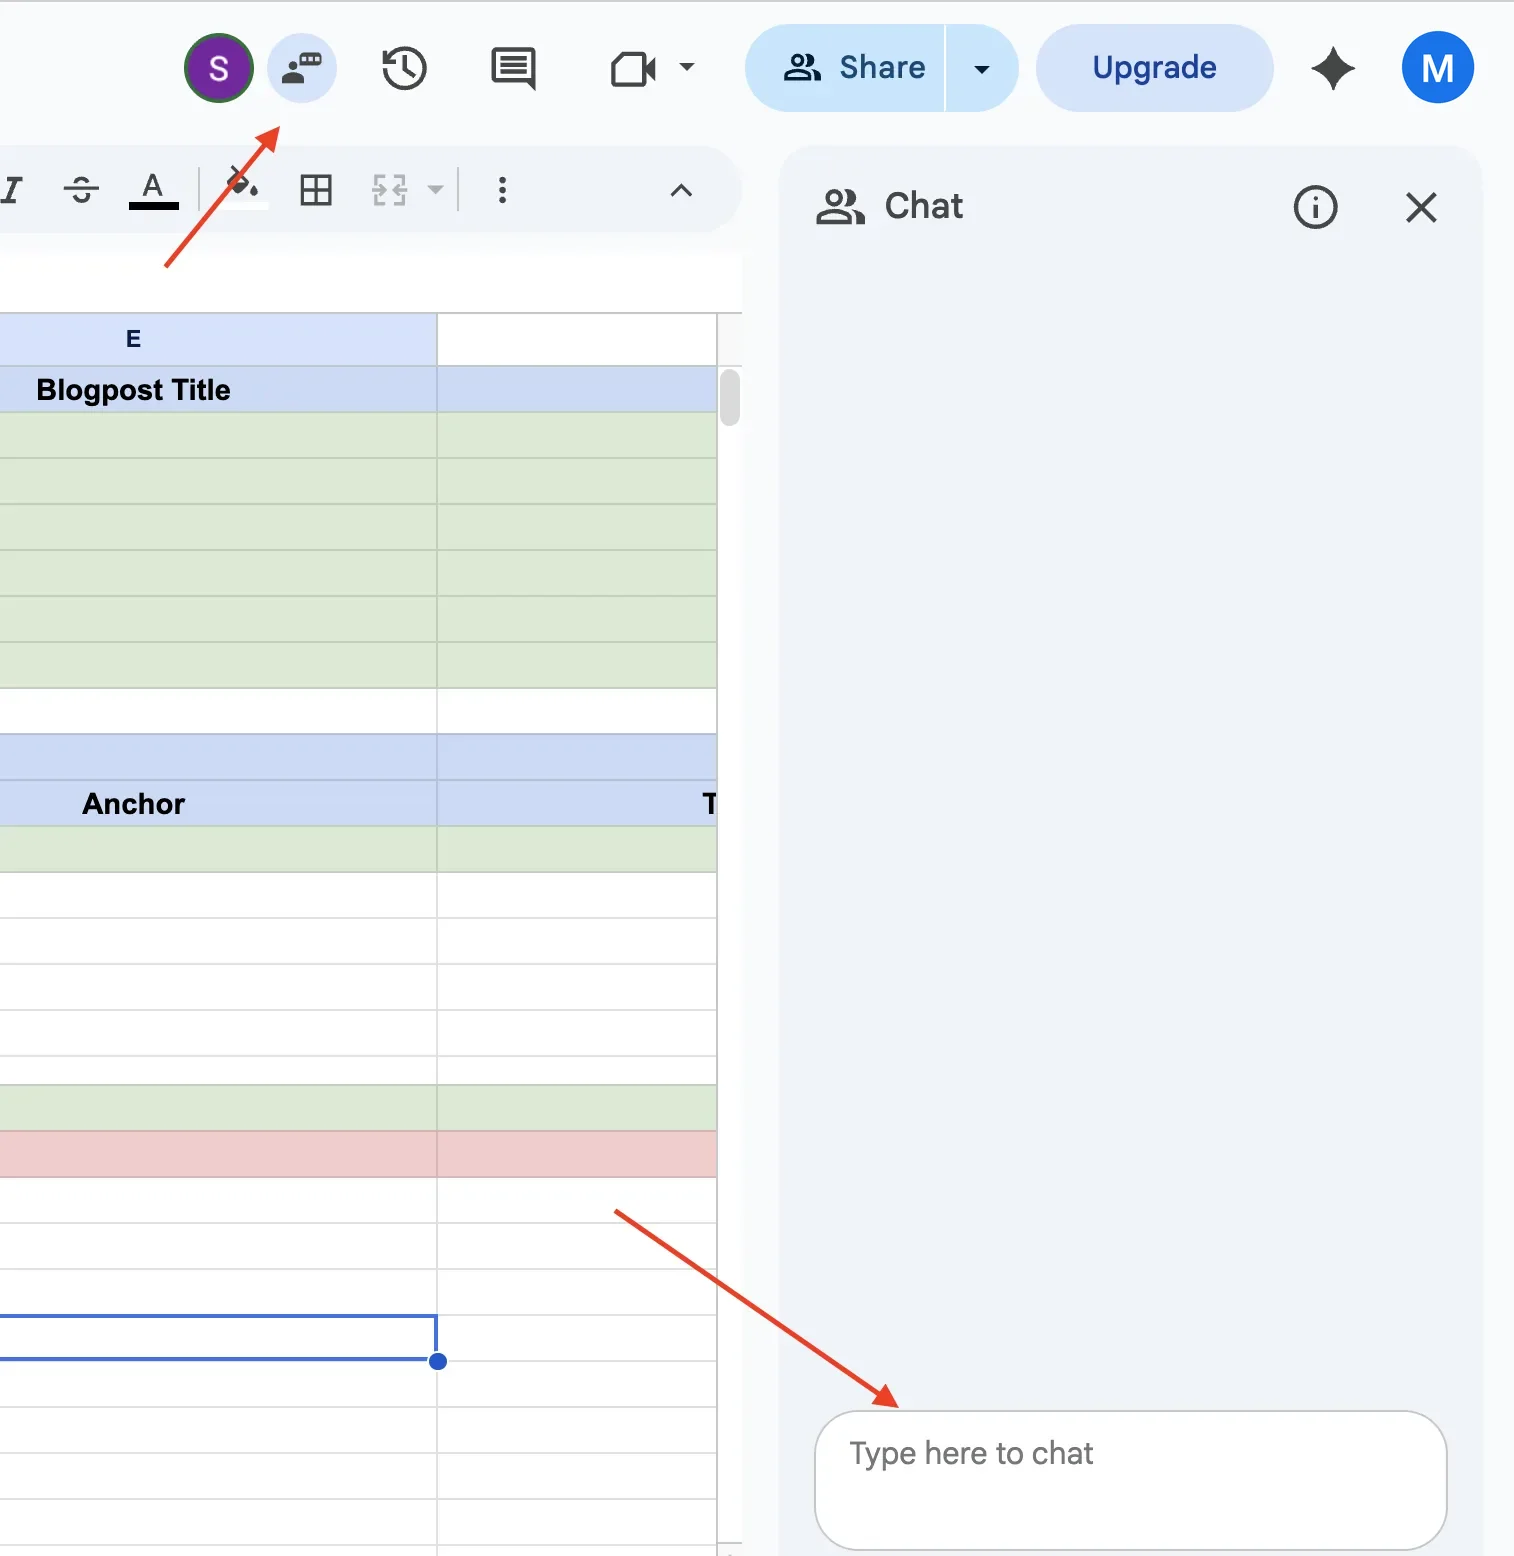Click the Upgrade button
The image size is (1514, 1556).
[1154, 68]
